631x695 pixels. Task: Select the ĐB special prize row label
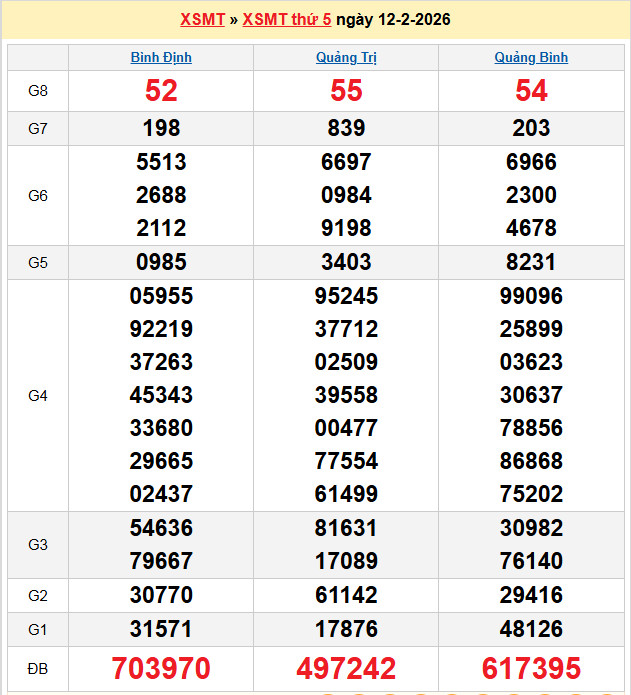[38, 668]
